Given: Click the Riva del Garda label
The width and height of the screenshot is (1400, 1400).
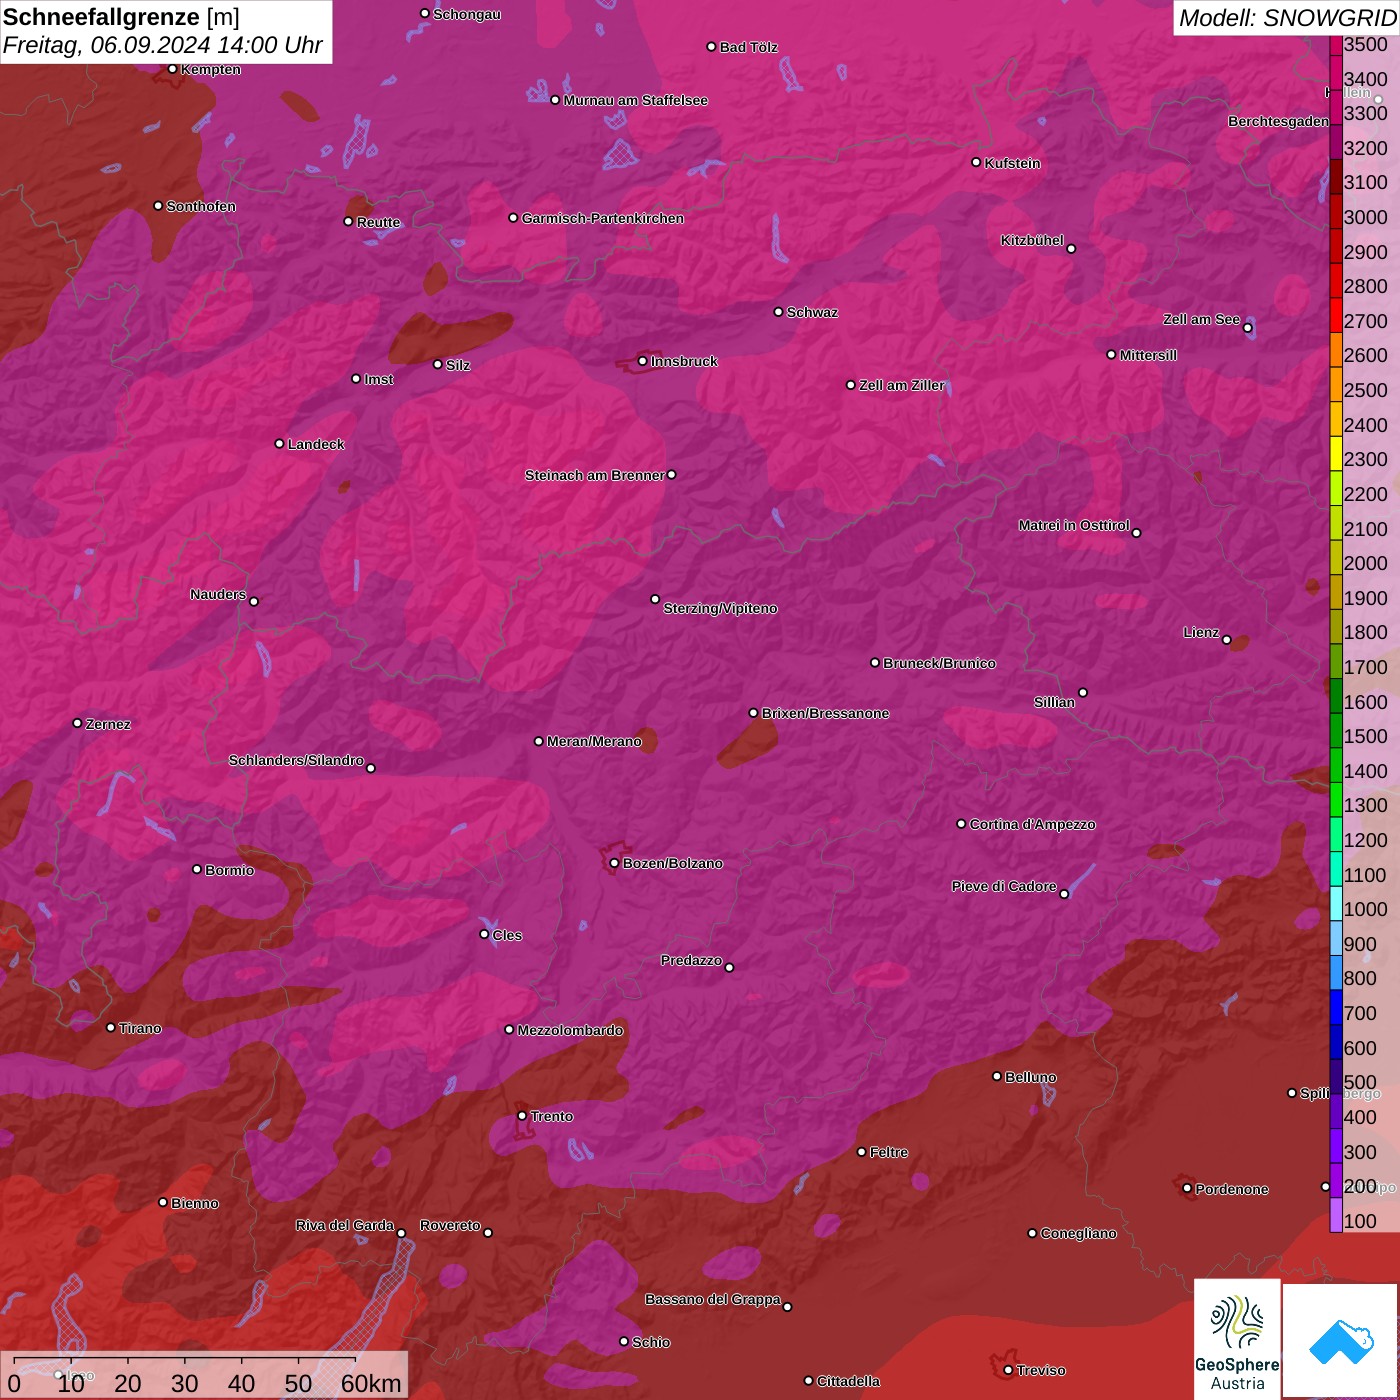Looking at the screenshot, I should click(x=345, y=1225).
